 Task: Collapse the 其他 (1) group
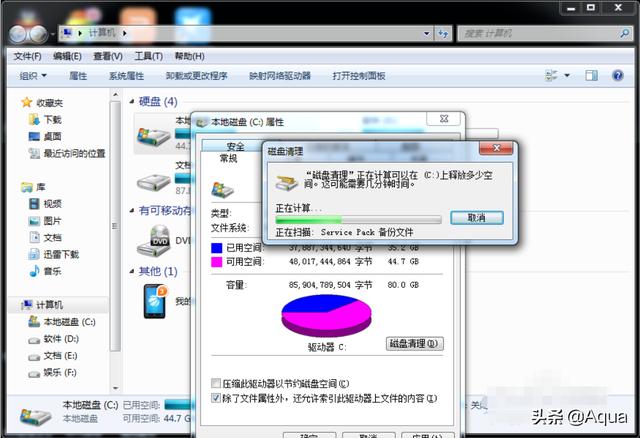point(132,271)
